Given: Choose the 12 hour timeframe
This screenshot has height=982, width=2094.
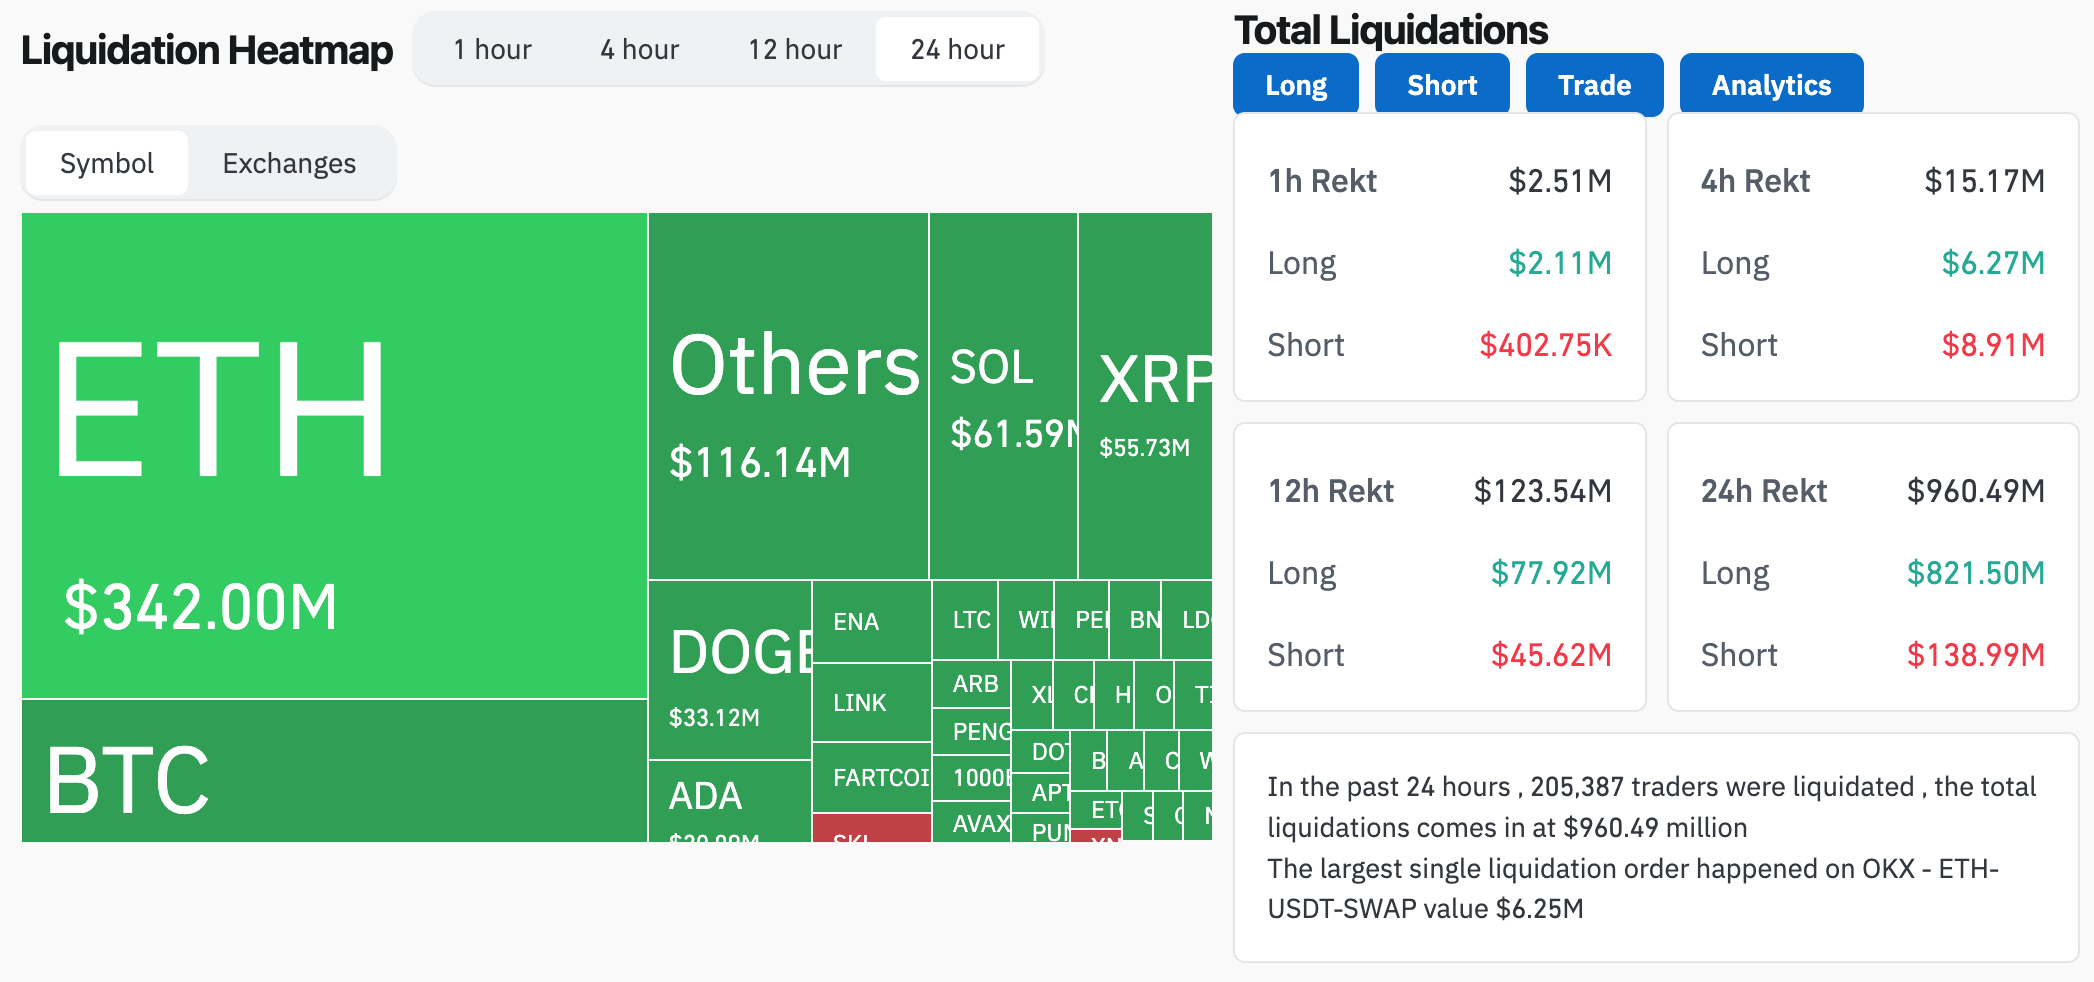Looking at the screenshot, I should coord(795,50).
